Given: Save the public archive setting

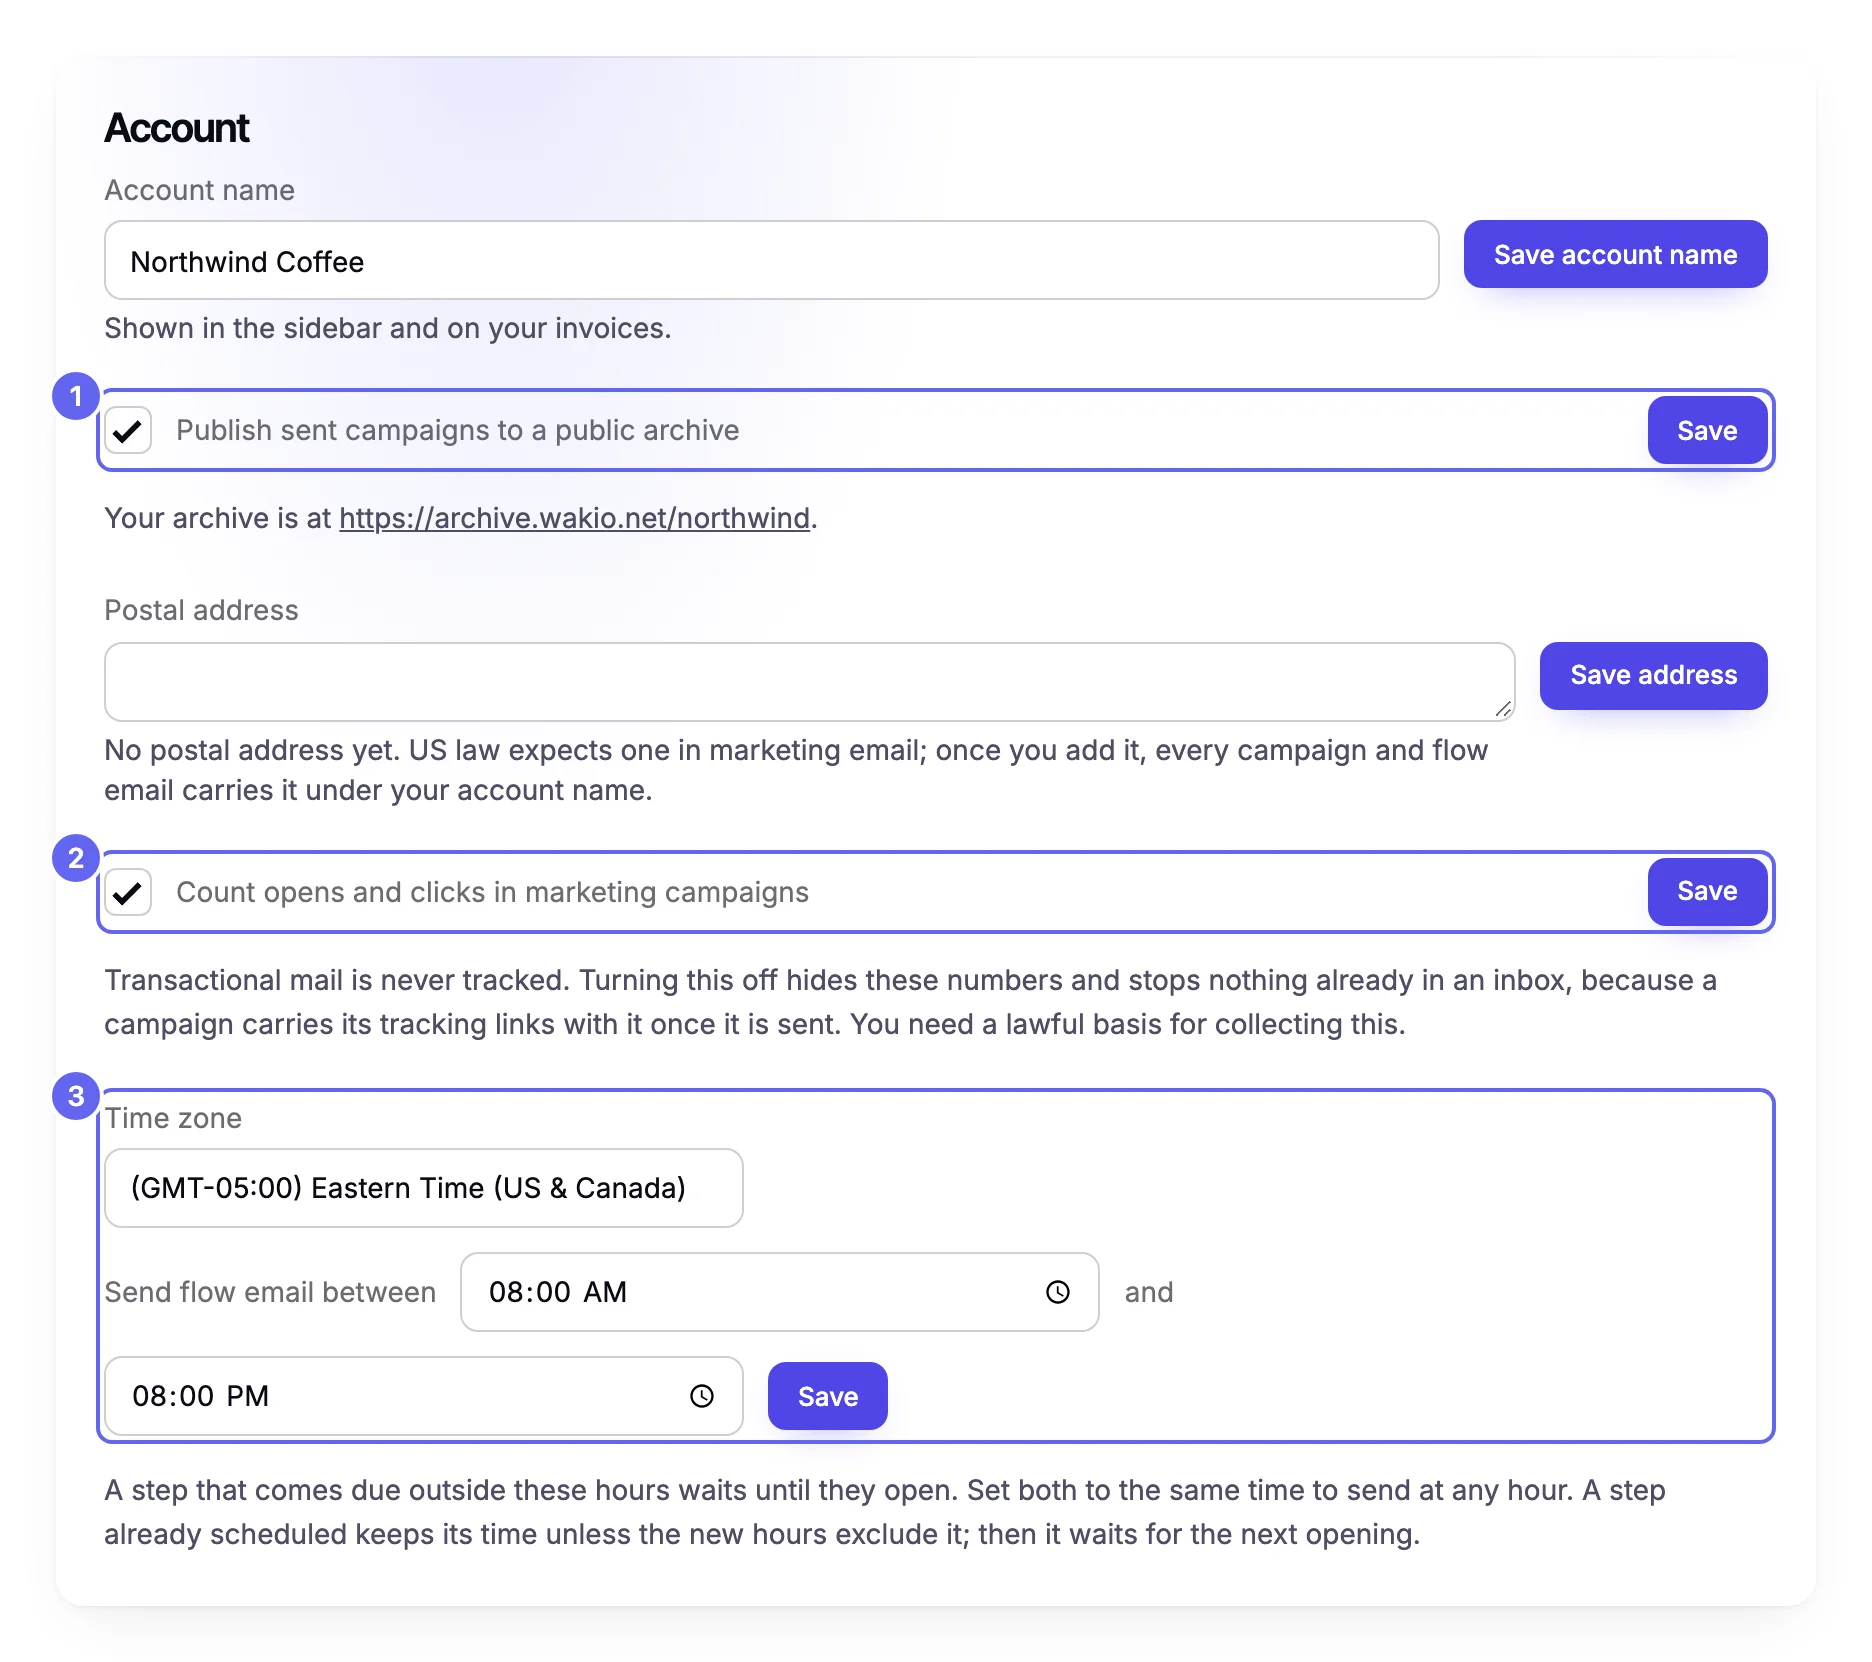Looking at the screenshot, I should 1707,430.
